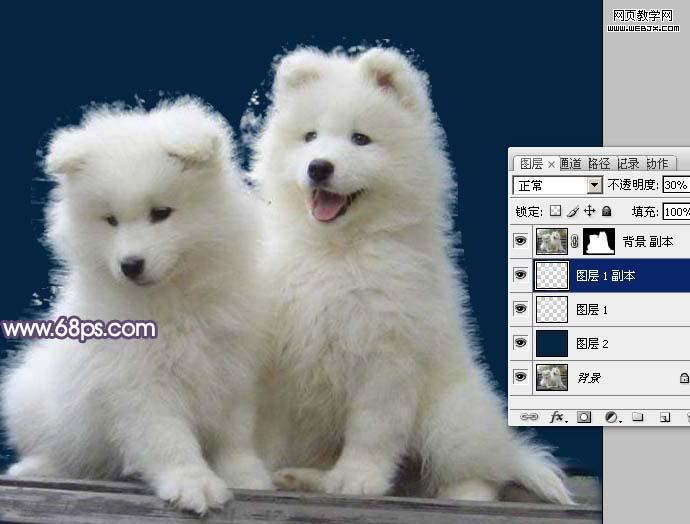Viewport: 690px width, 524px height.
Task: Switch to 记录 history tab
Action: [628, 164]
